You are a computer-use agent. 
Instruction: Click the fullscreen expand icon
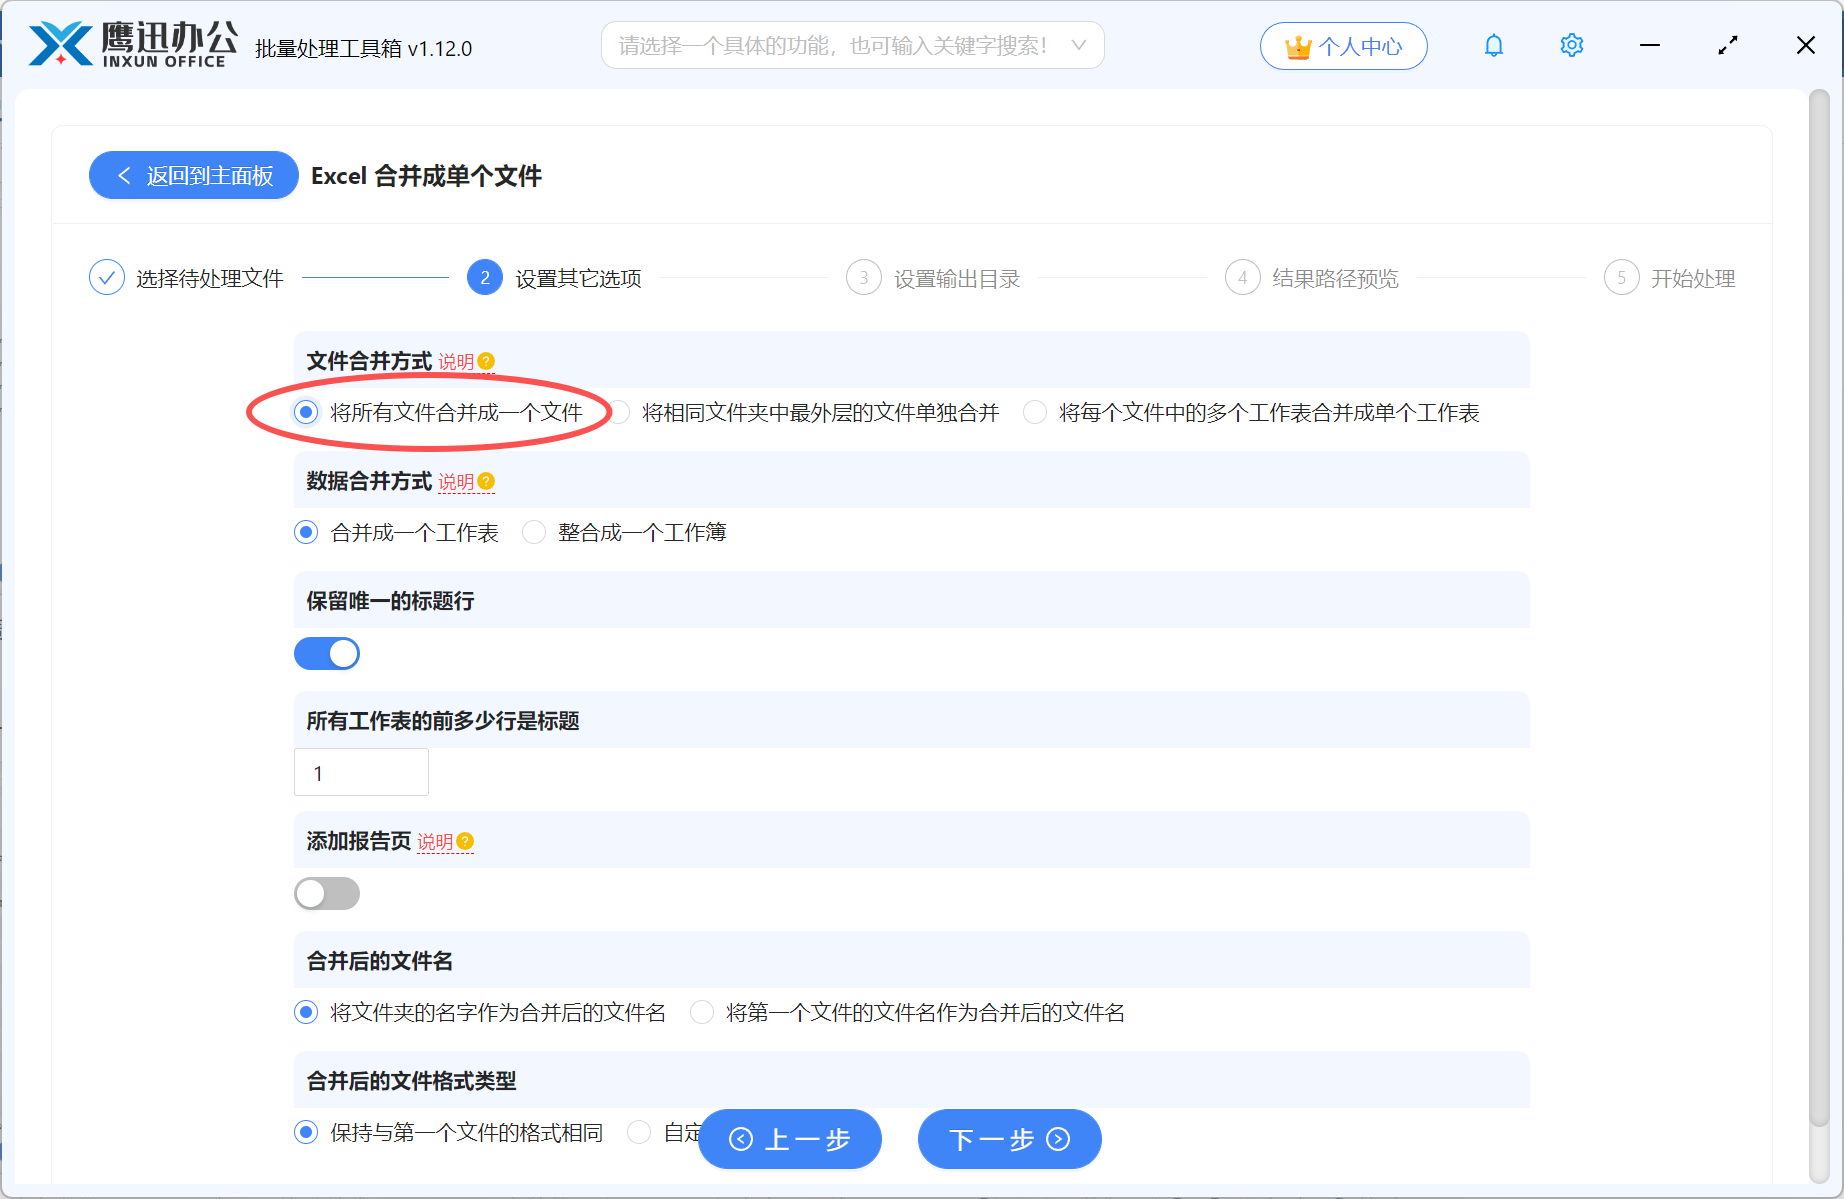[x=1727, y=45]
